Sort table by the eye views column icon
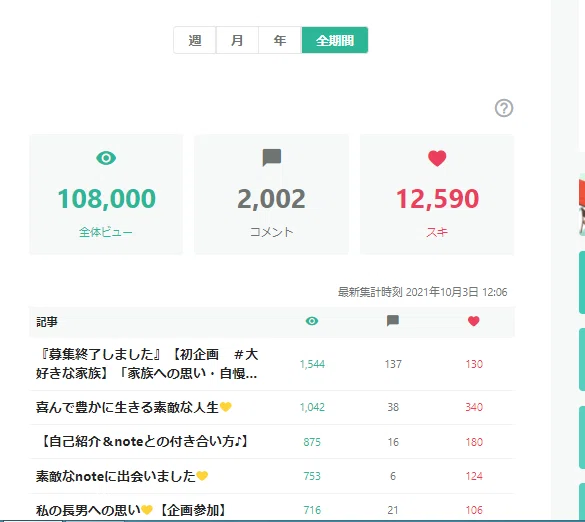585x522 pixels. (312, 321)
